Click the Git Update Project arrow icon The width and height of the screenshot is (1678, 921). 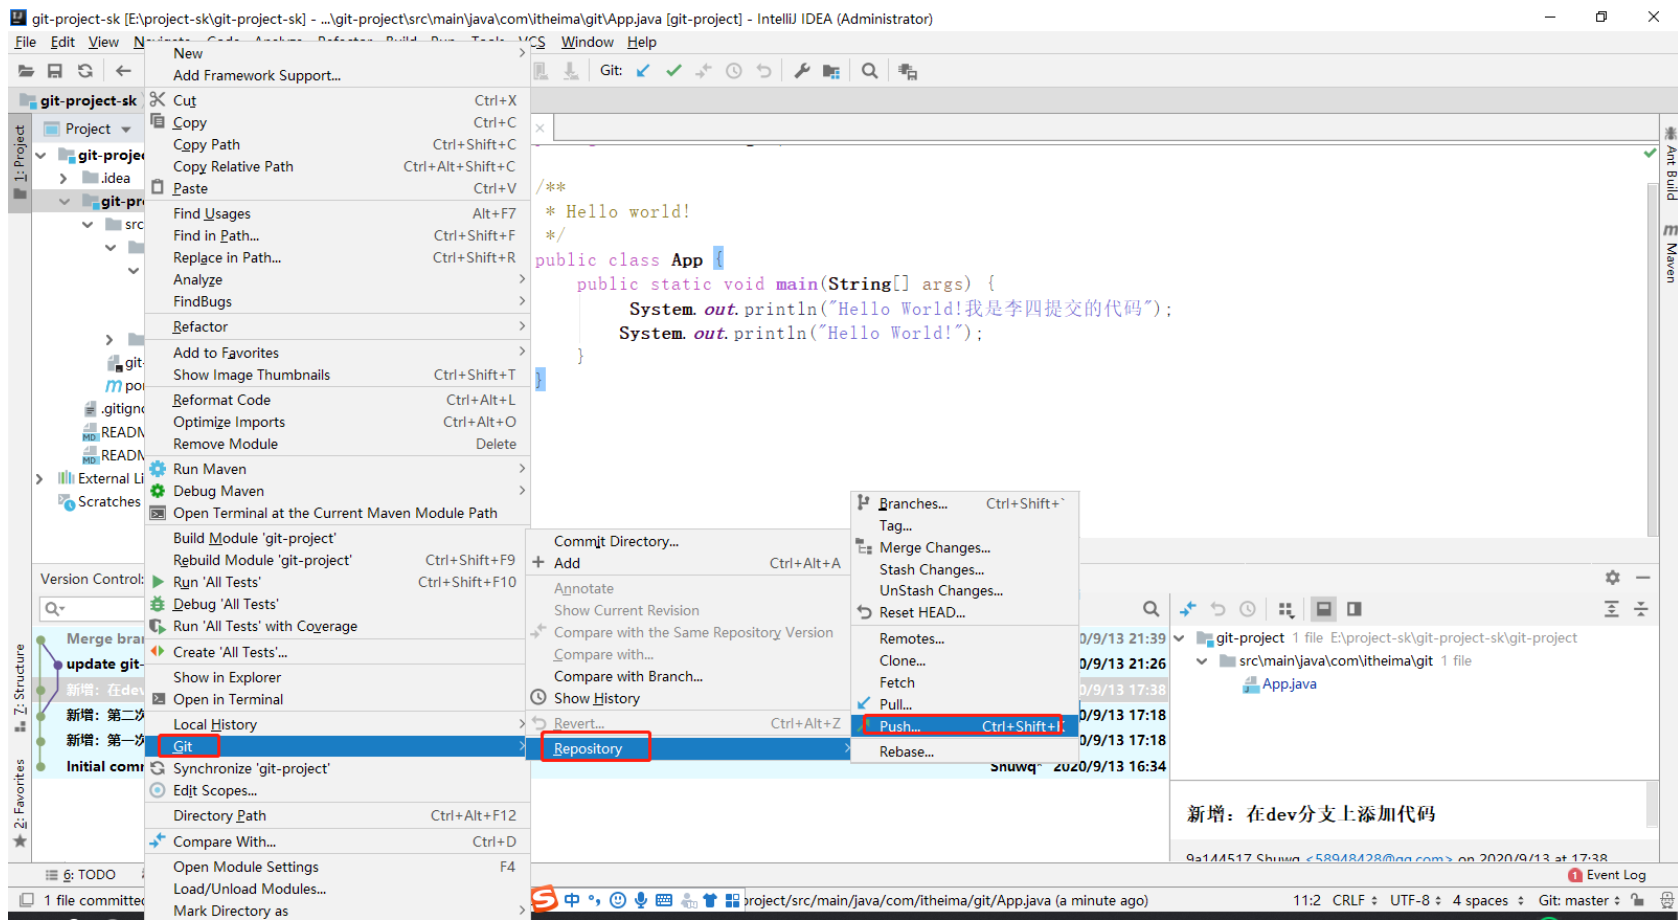click(x=643, y=71)
